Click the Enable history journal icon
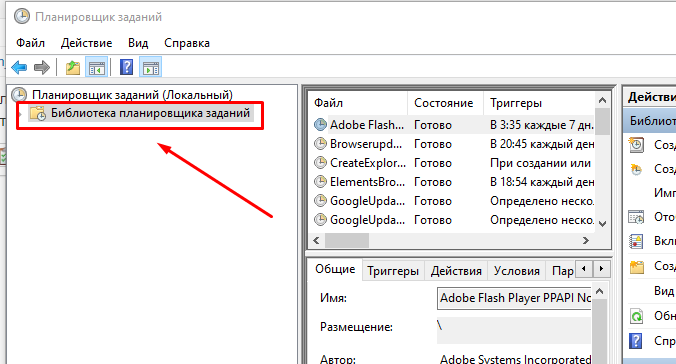 [636, 241]
